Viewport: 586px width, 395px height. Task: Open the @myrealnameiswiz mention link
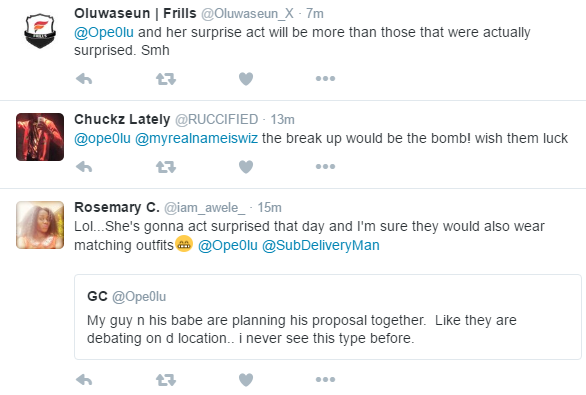click(196, 139)
